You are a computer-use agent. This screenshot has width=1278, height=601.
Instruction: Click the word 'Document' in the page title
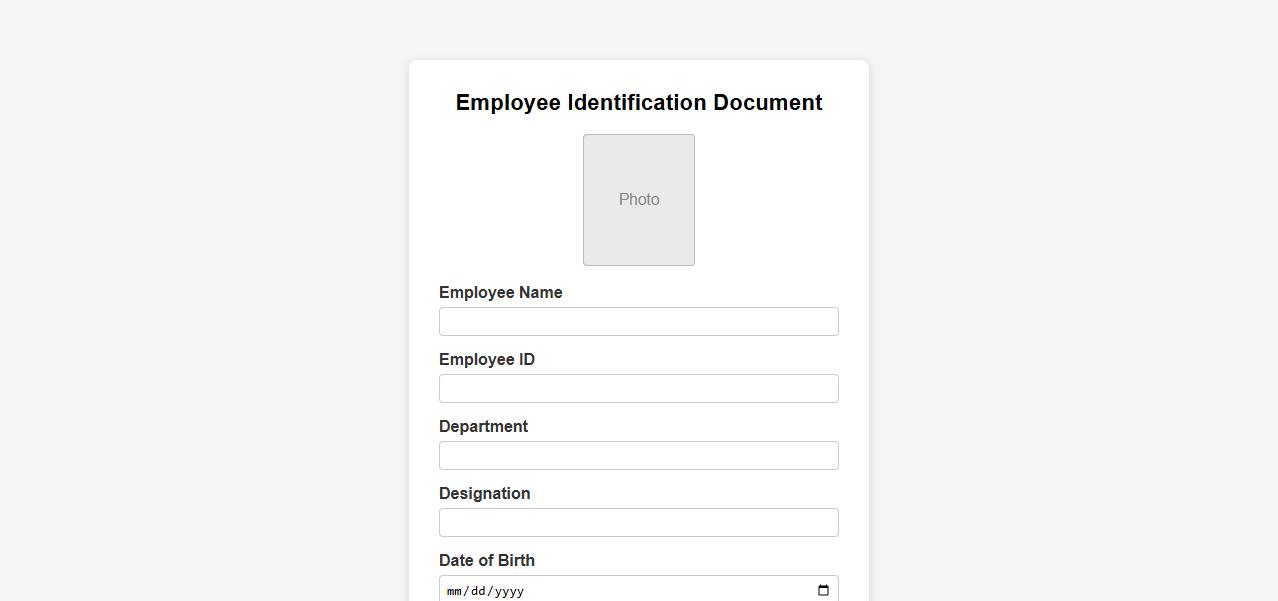pyautogui.click(x=767, y=103)
